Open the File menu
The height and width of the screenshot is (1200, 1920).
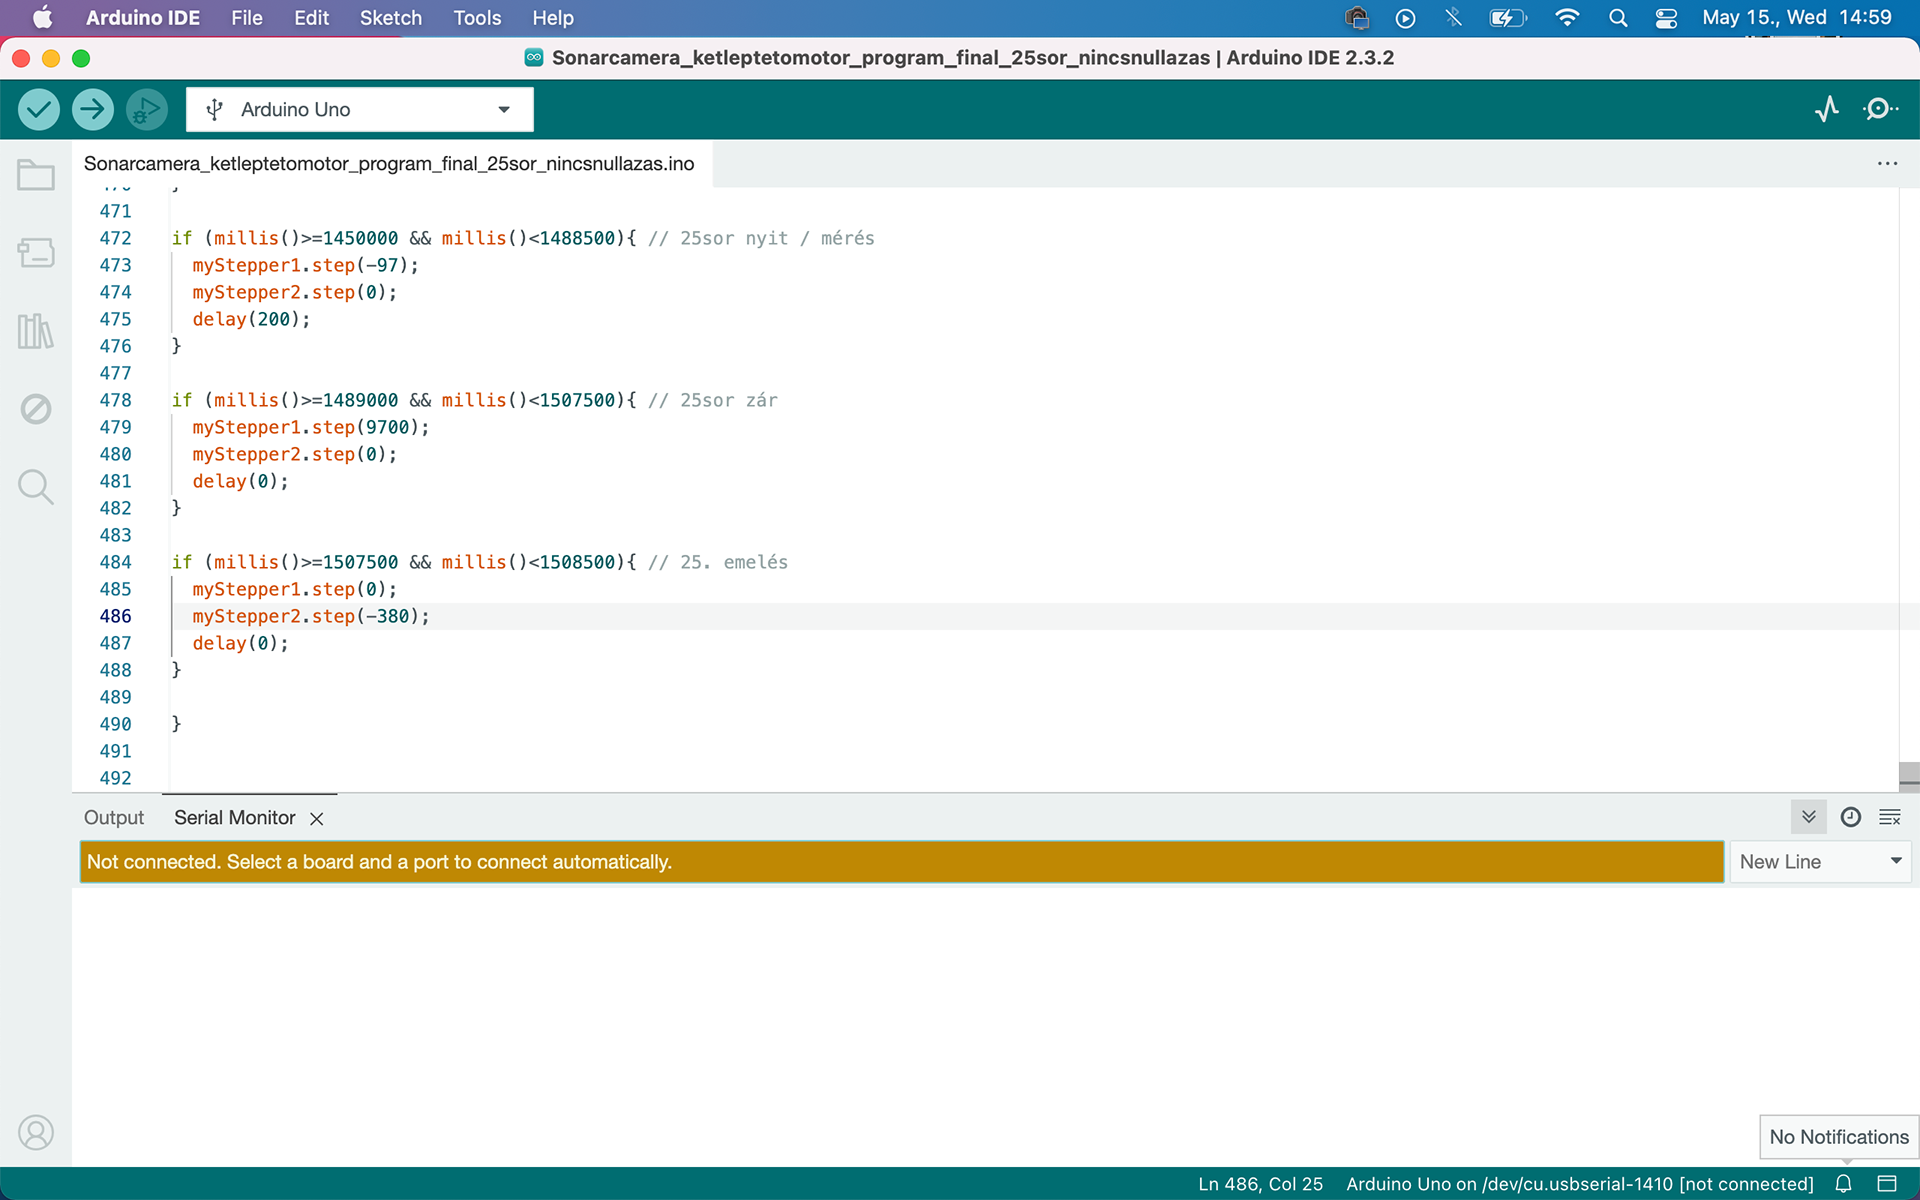click(247, 18)
